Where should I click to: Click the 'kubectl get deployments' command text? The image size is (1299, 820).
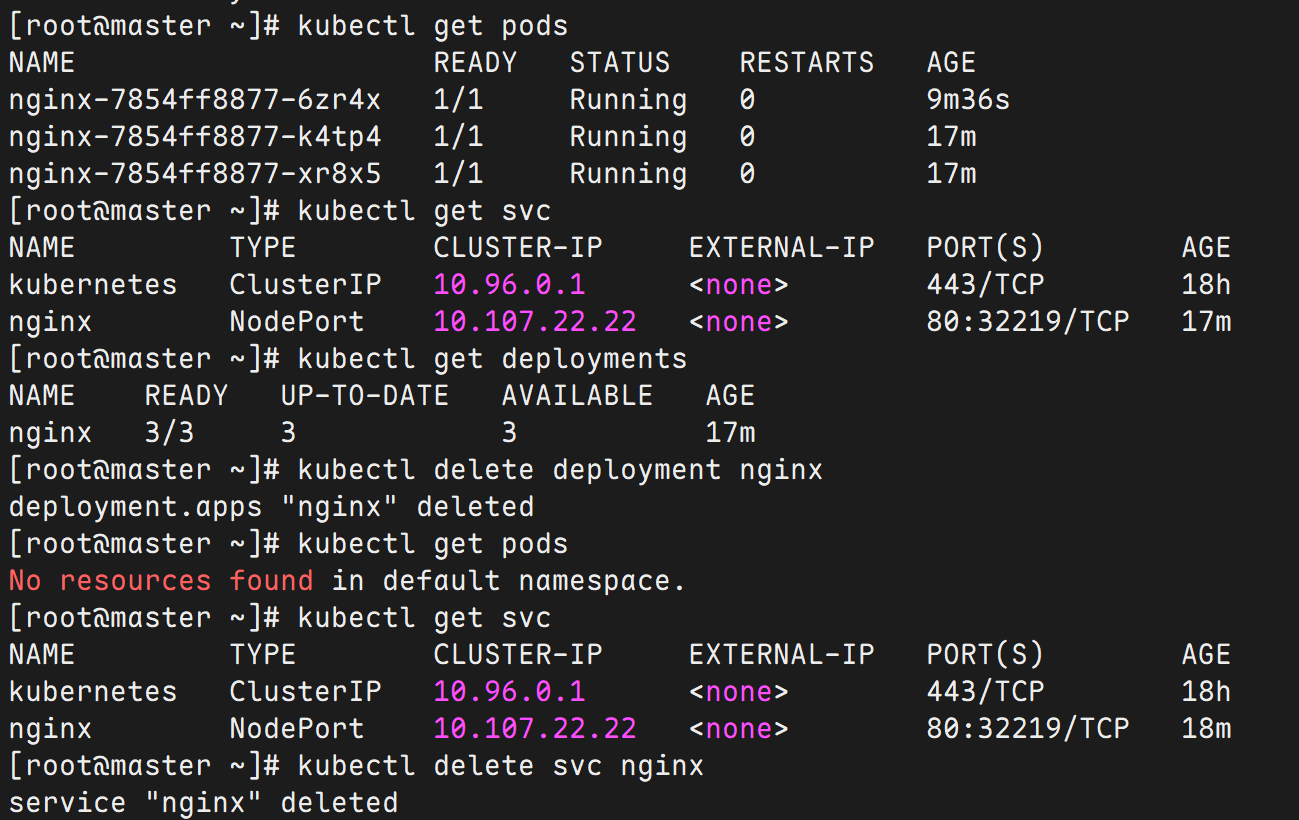click(492, 359)
